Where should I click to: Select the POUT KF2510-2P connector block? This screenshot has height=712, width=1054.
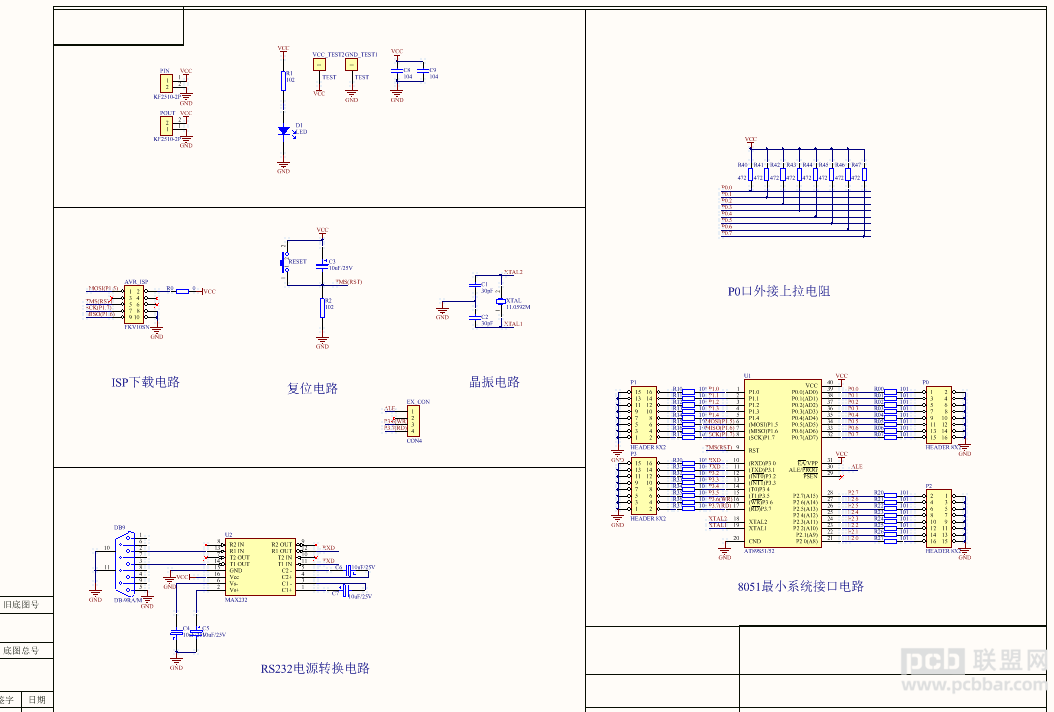tap(166, 125)
